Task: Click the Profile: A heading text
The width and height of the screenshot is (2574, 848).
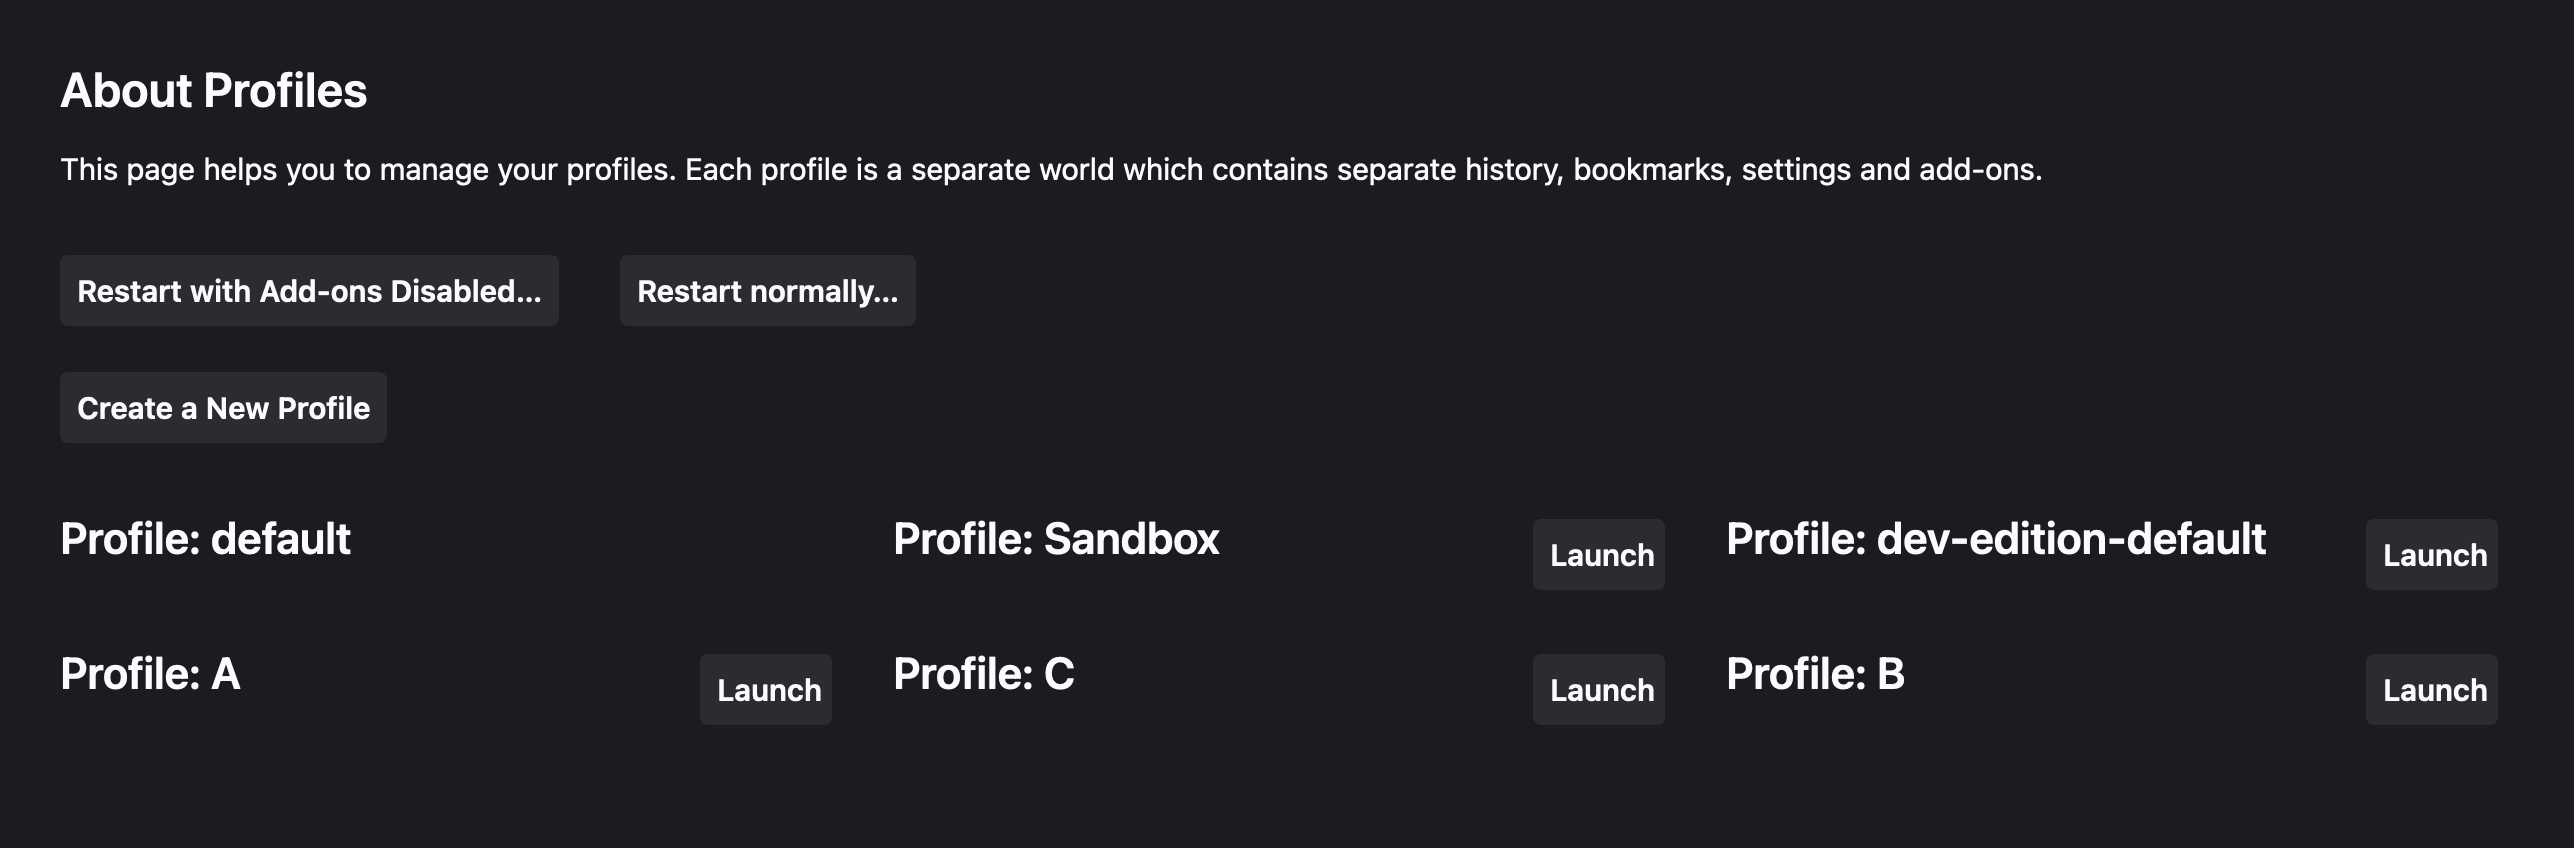Action: pyautogui.click(x=150, y=674)
